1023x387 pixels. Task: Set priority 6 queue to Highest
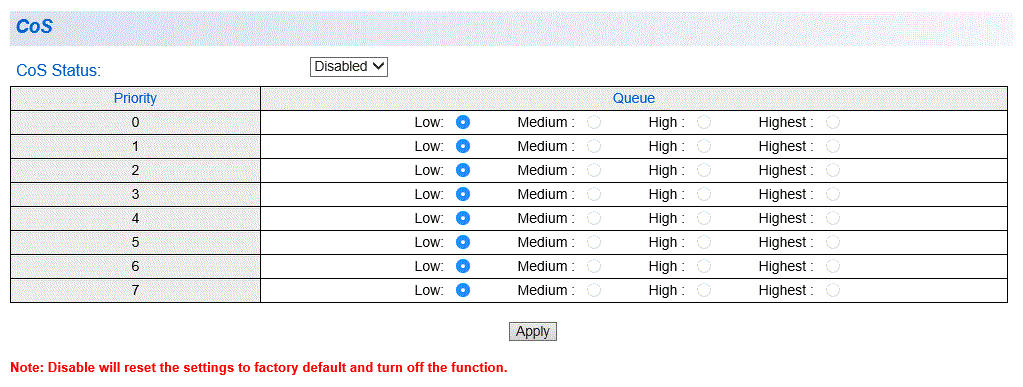pyautogui.click(x=832, y=266)
